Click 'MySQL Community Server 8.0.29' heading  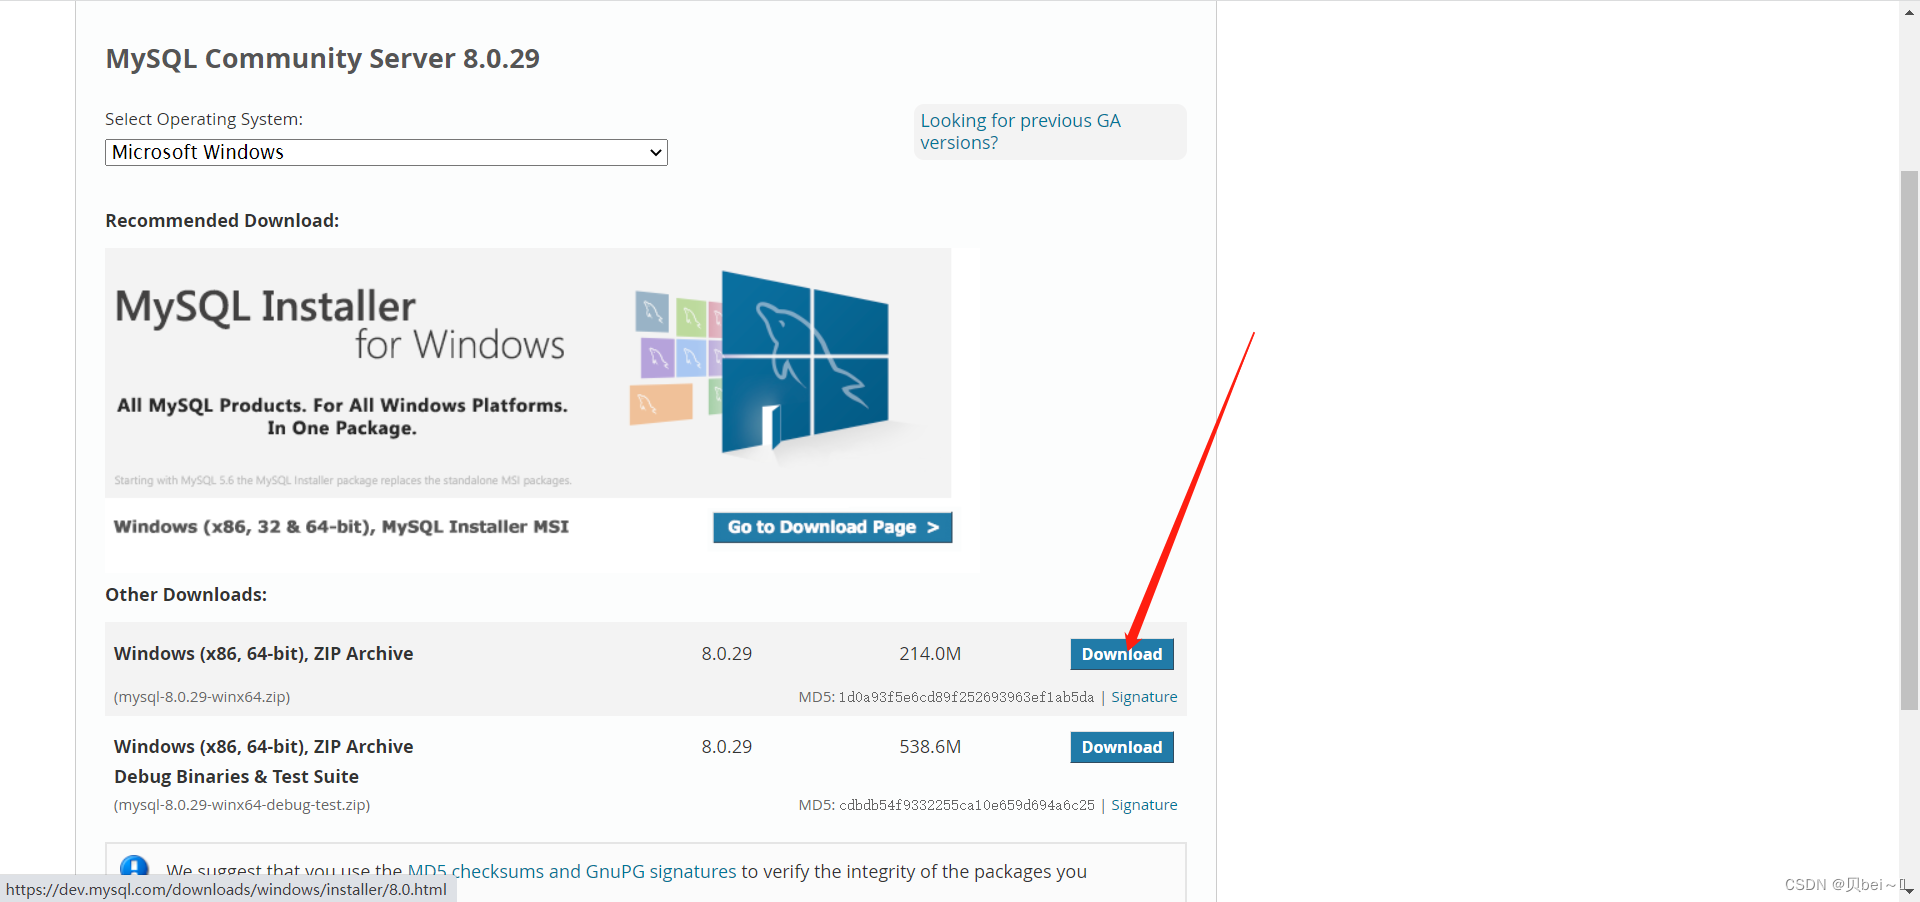pos(322,58)
